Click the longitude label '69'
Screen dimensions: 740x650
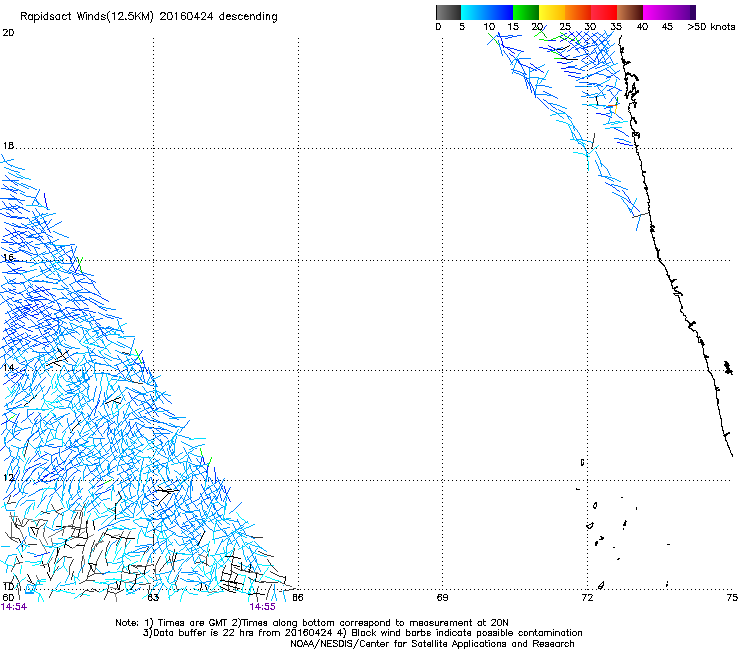click(442, 598)
